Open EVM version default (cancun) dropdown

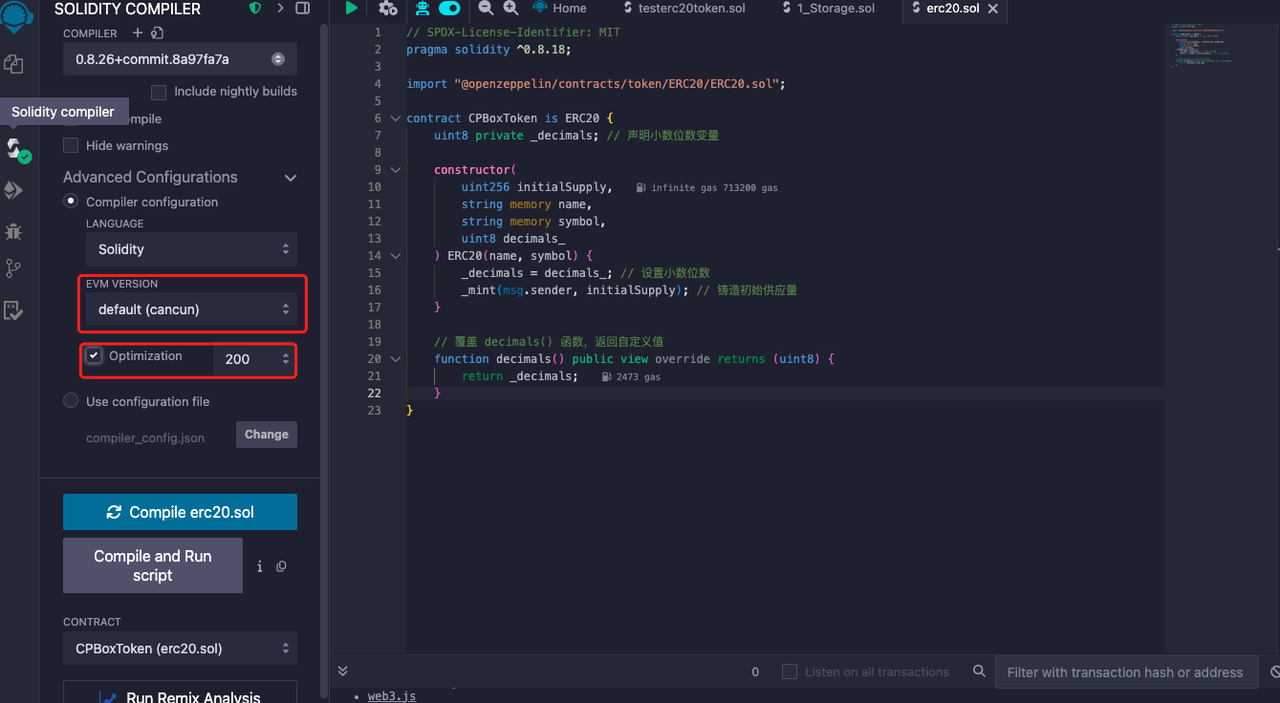(191, 309)
